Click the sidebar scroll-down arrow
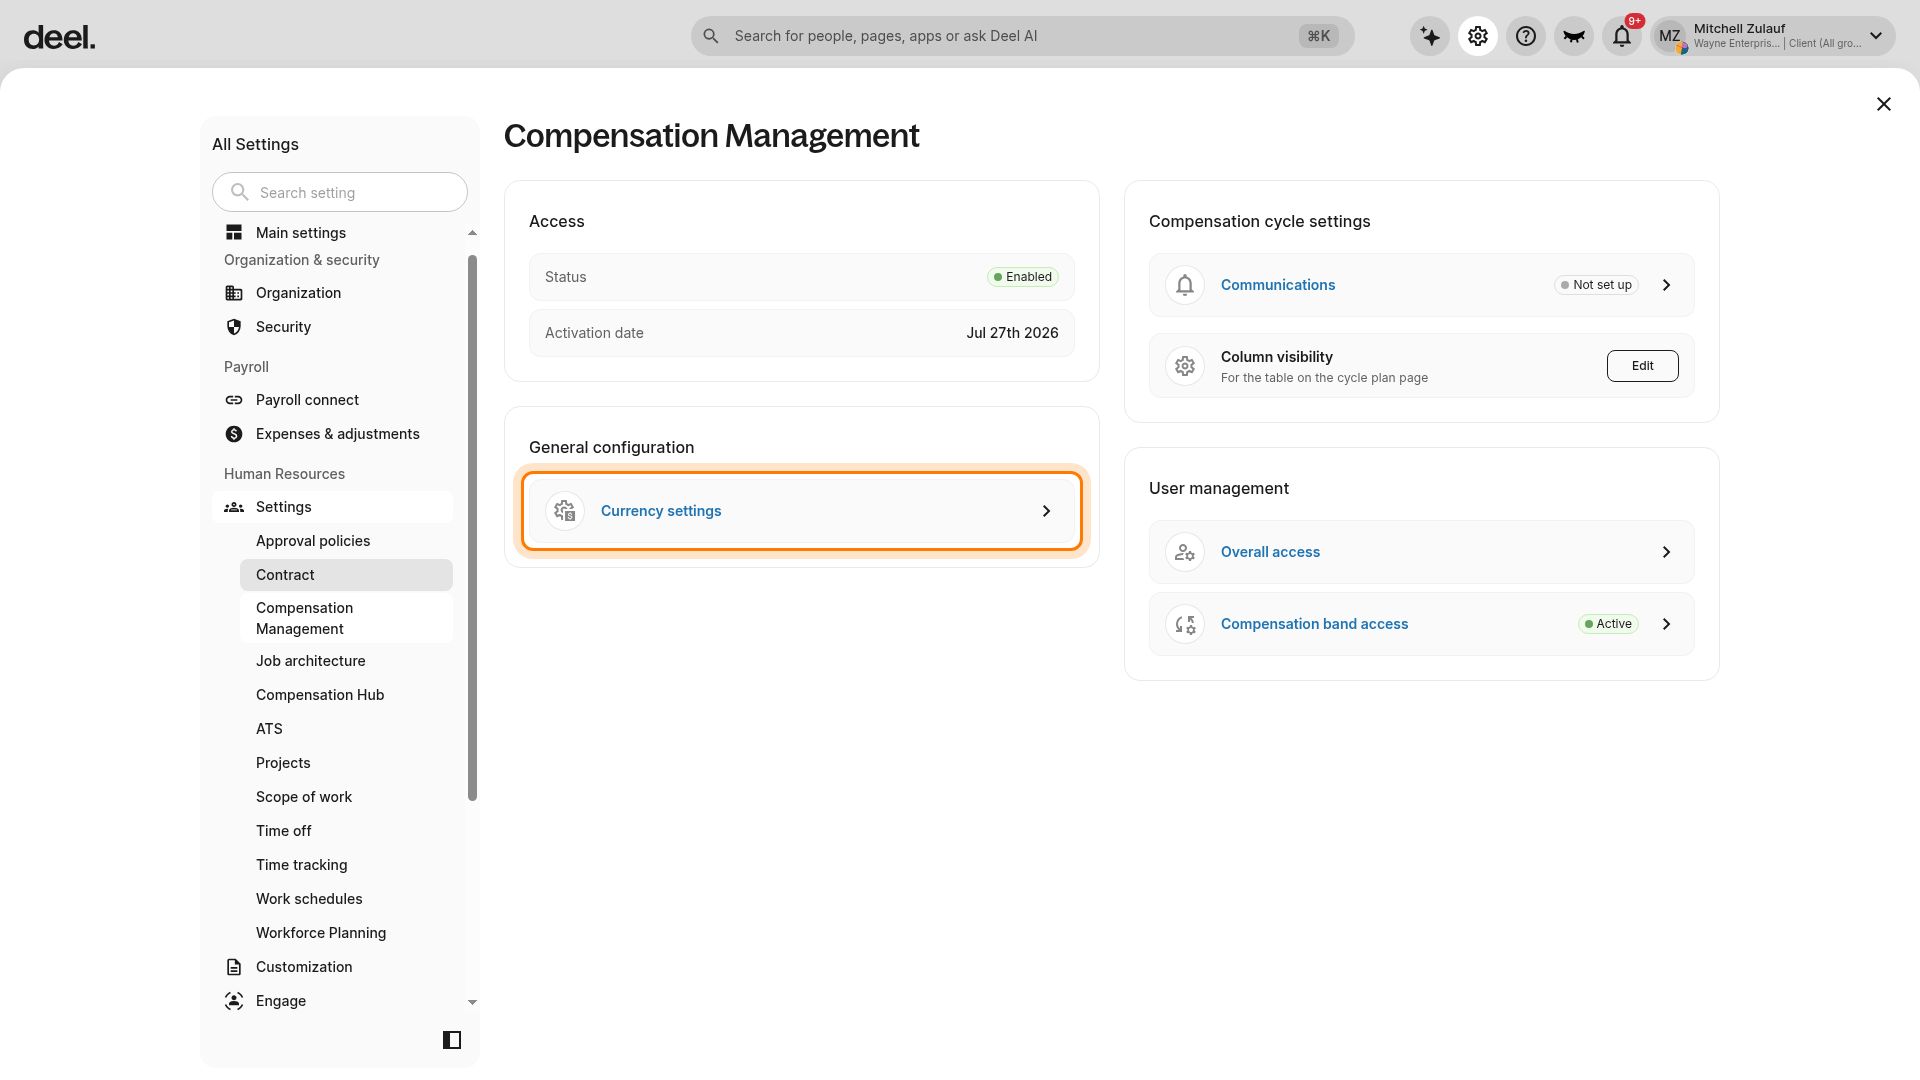Viewport: 1920px width, 1080px height. coord(472,1002)
